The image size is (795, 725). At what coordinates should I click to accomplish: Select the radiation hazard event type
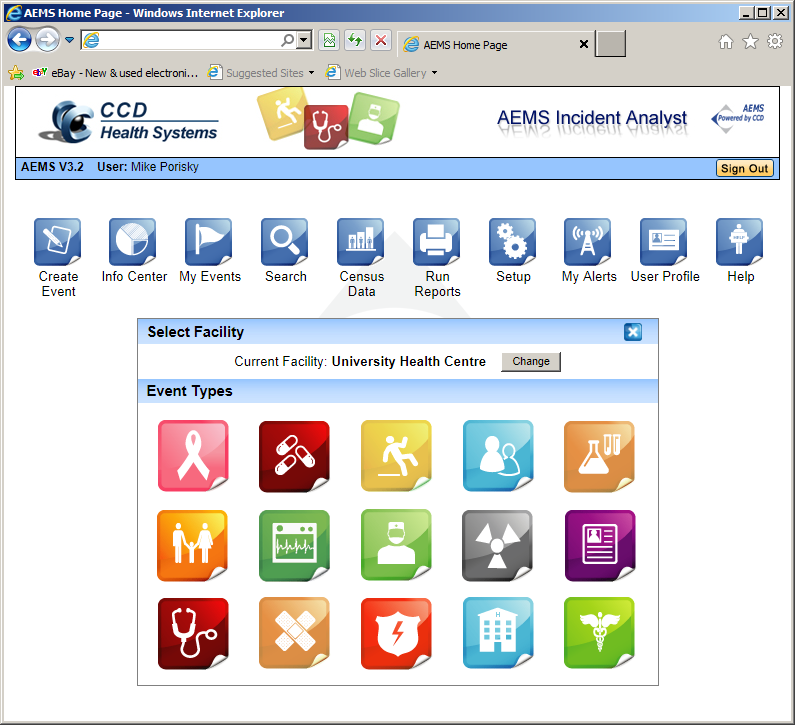(498, 546)
